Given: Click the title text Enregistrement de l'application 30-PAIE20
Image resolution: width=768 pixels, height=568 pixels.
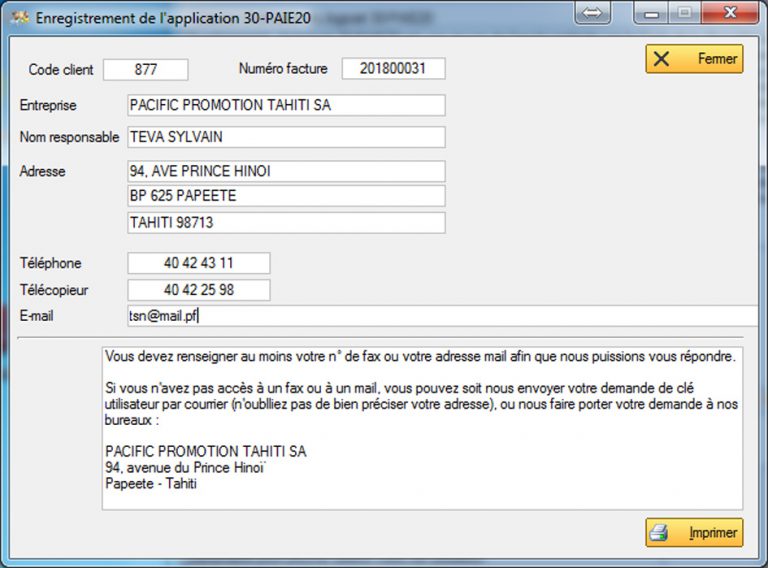Looking at the screenshot, I should [173, 18].
